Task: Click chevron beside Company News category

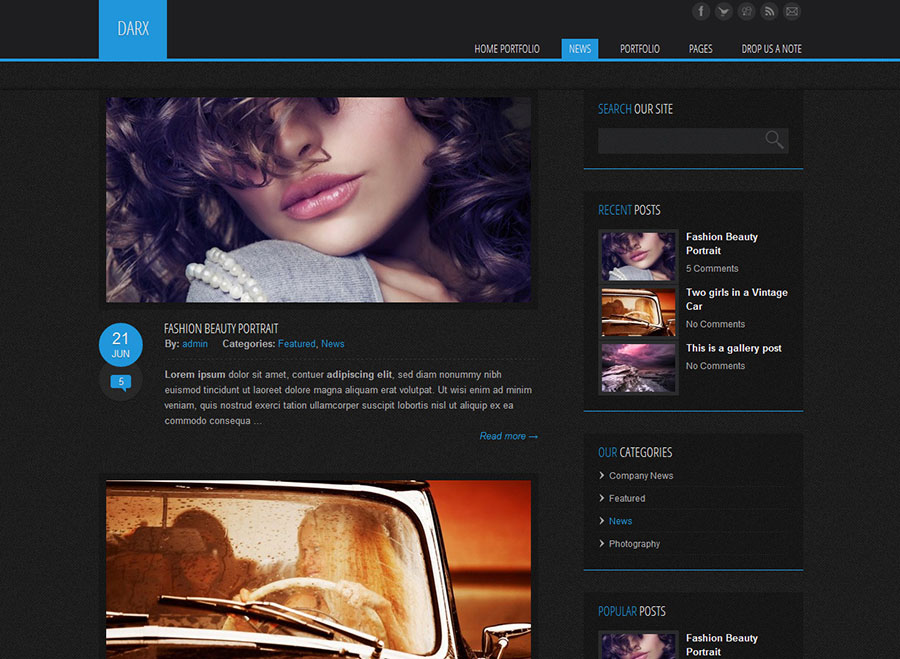Action: (x=602, y=475)
